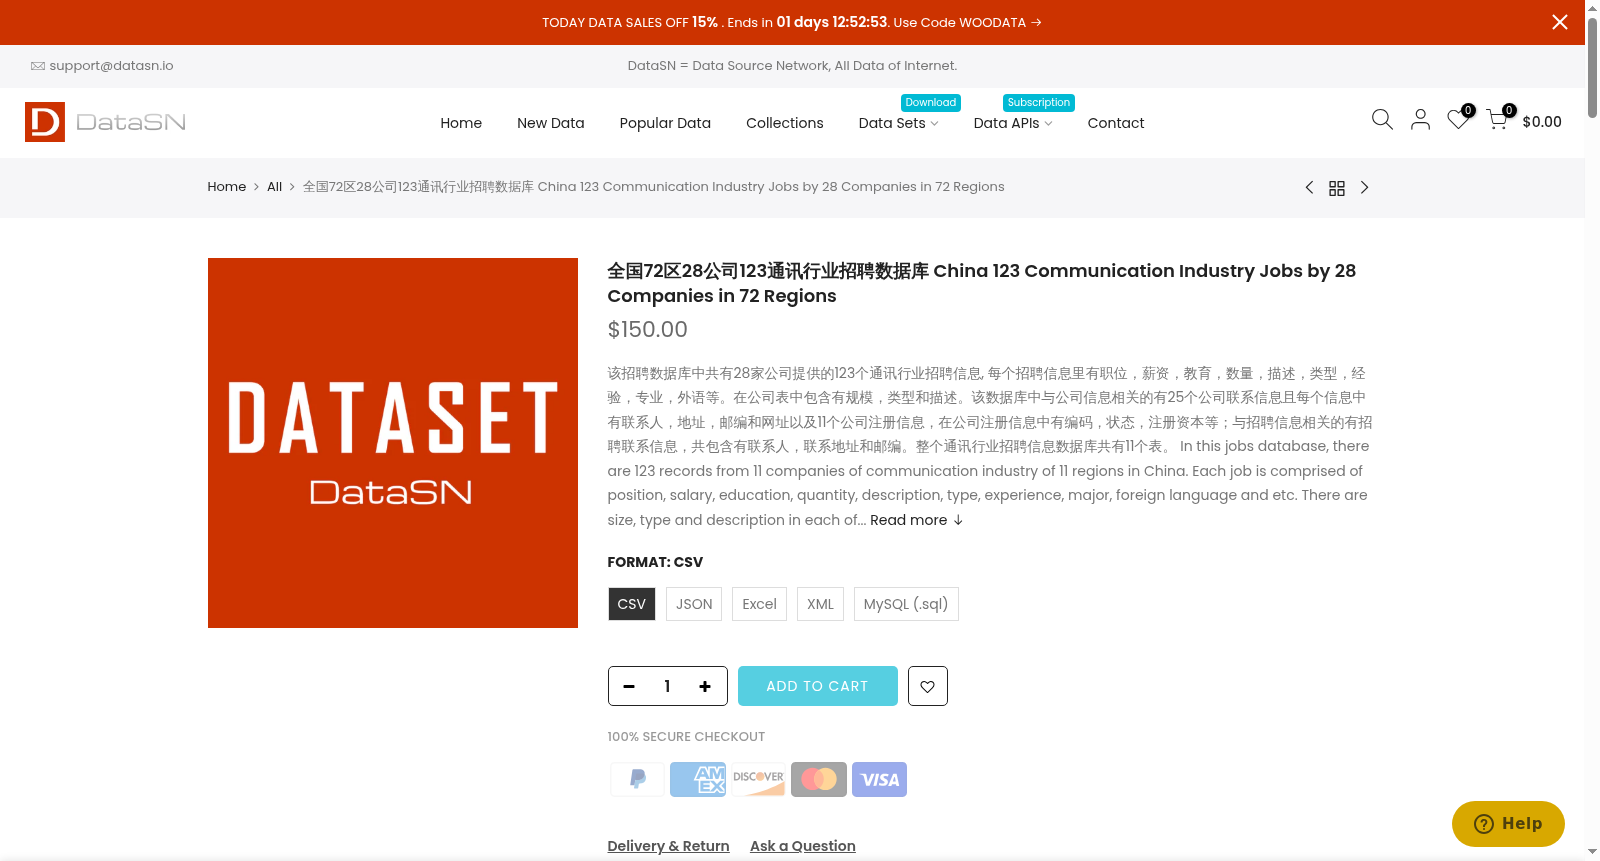Open the product grid view icon
The height and width of the screenshot is (861, 1600).
click(1337, 188)
